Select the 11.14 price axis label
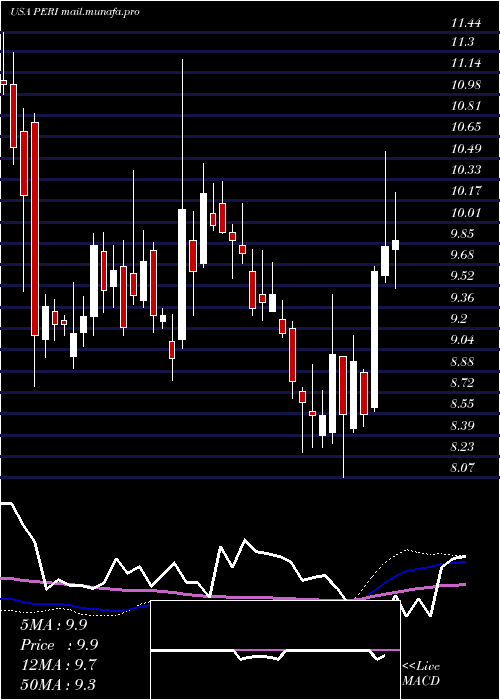The height and width of the screenshot is (700, 500). click(466, 63)
